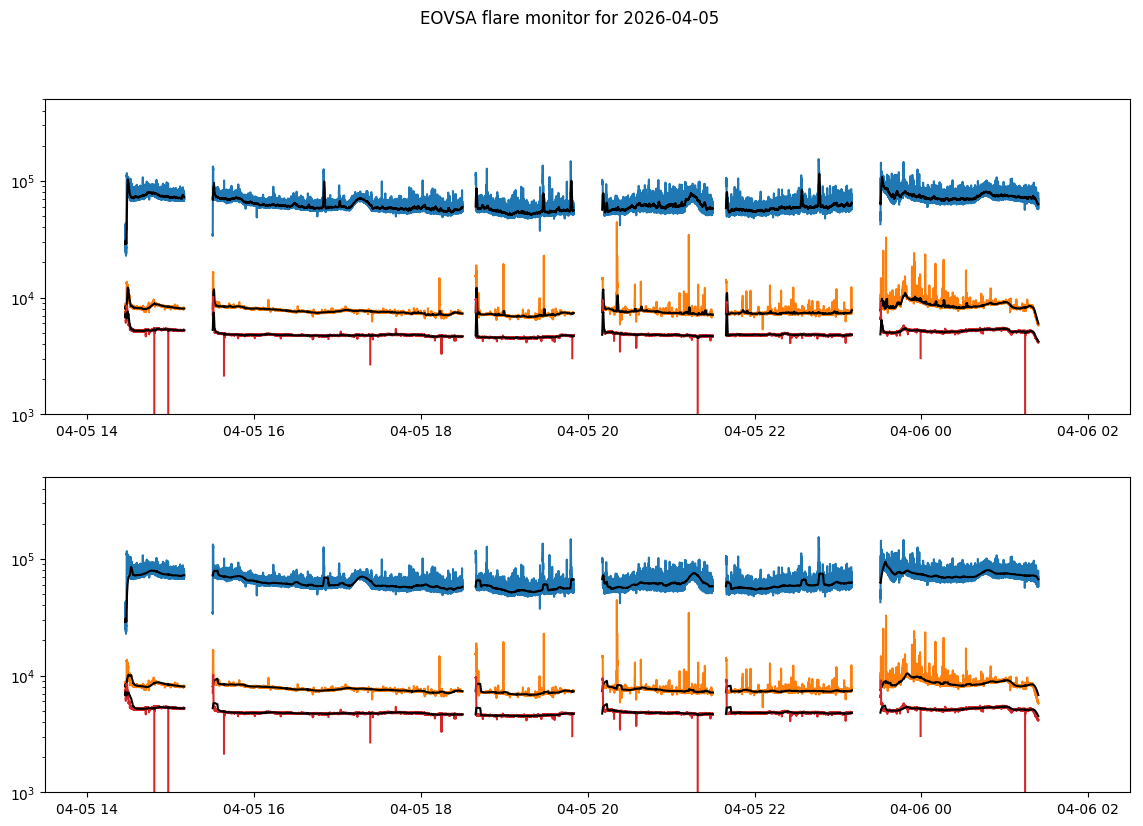This screenshot has width=1143, height=826.
Task: Click the 10^5 y-axis label on top plot
Action: coord(26,182)
